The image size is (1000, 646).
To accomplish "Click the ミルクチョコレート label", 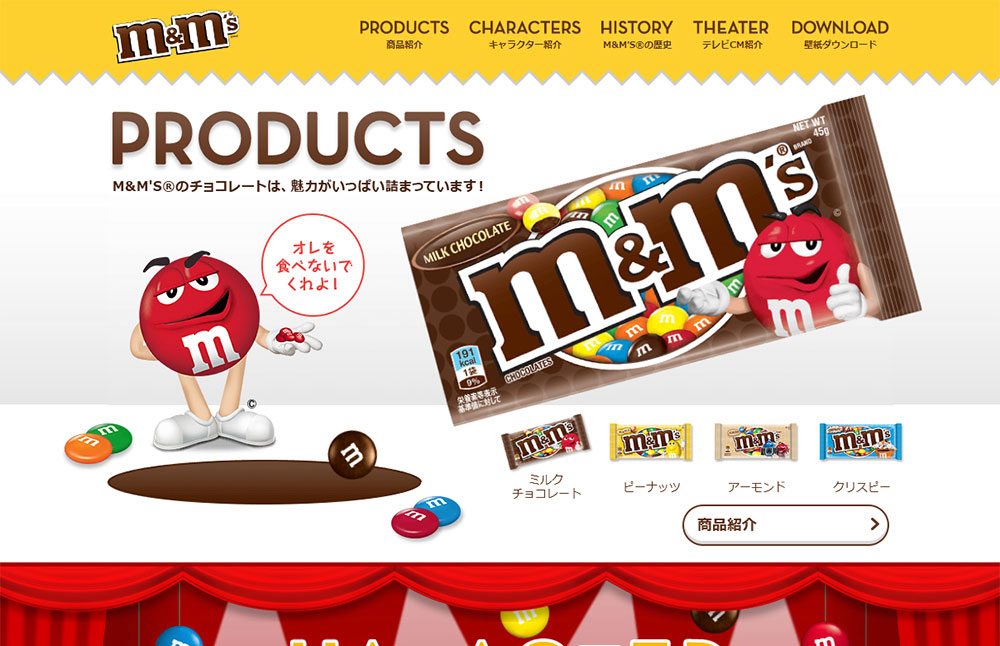I will pos(547,486).
